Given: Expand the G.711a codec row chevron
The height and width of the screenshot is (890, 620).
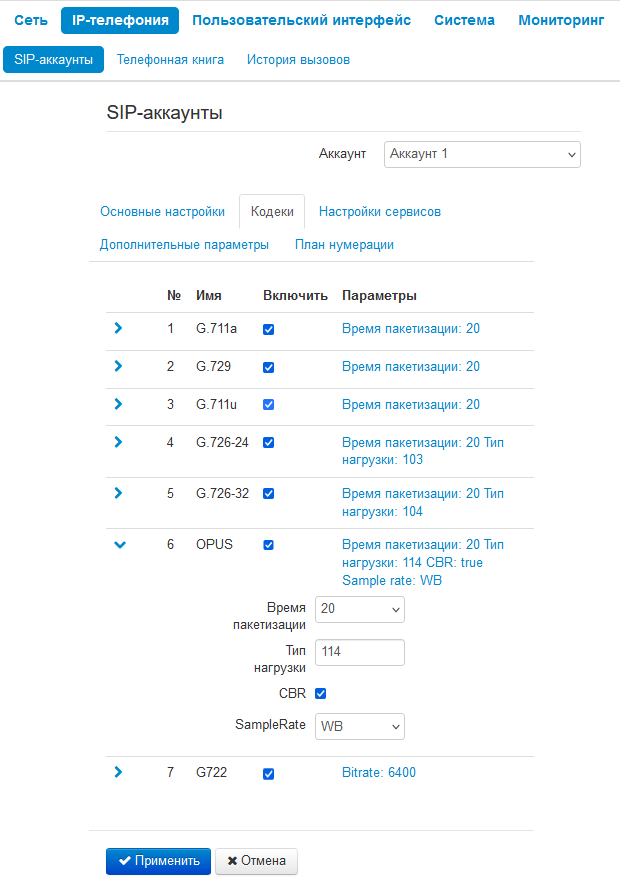Looking at the screenshot, I should click(118, 328).
